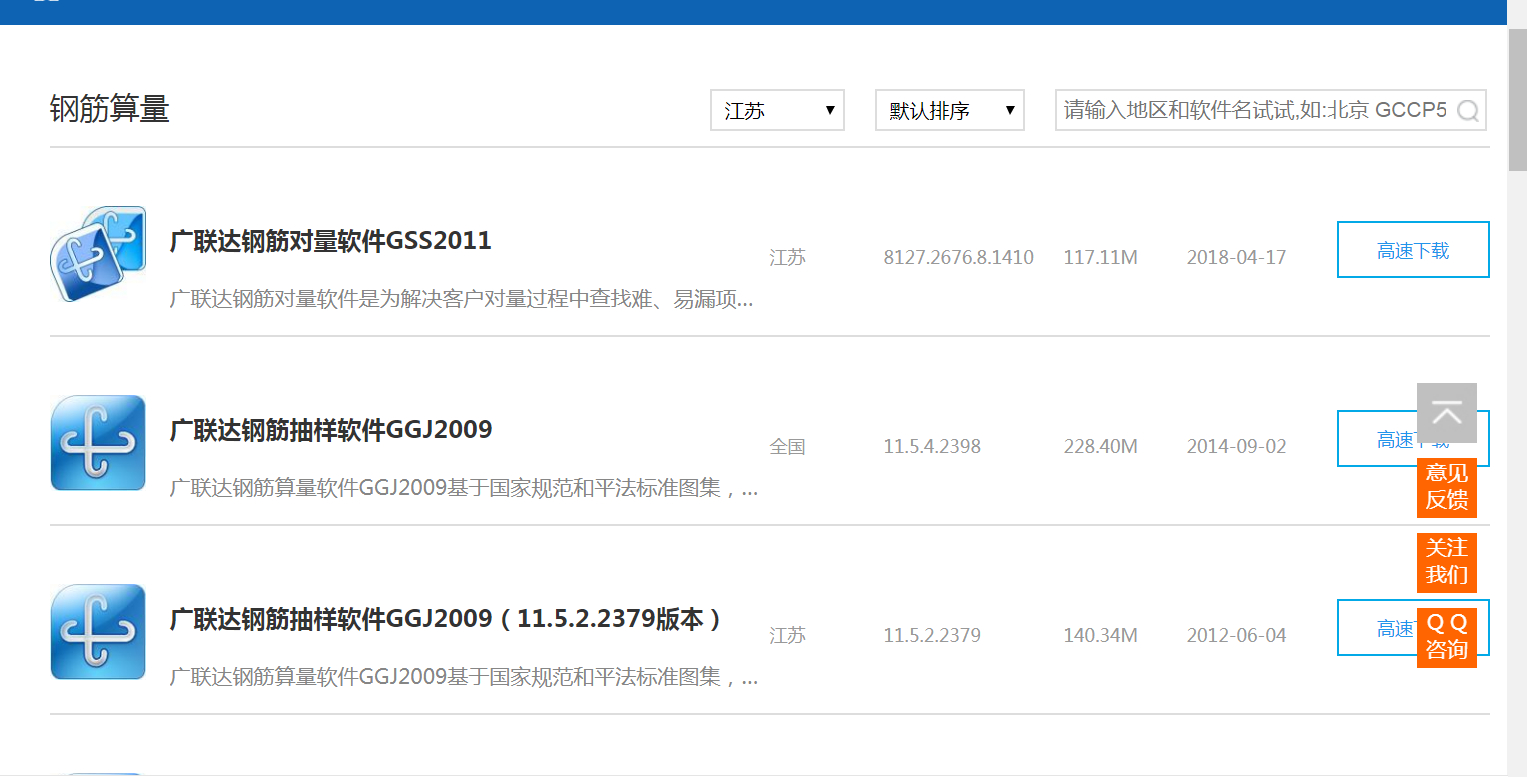Click the 全国 region label

point(787,446)
